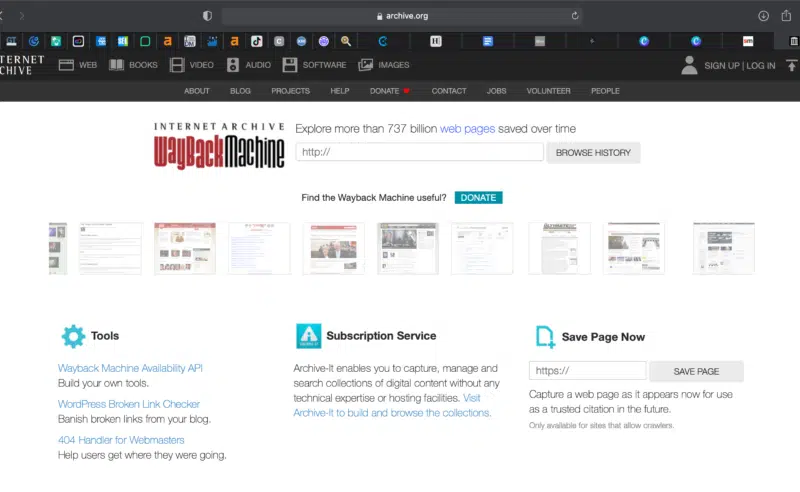This screenshot has height=492, width=800.
Task: Click the archive.org address bar
Action: (402, 16)
